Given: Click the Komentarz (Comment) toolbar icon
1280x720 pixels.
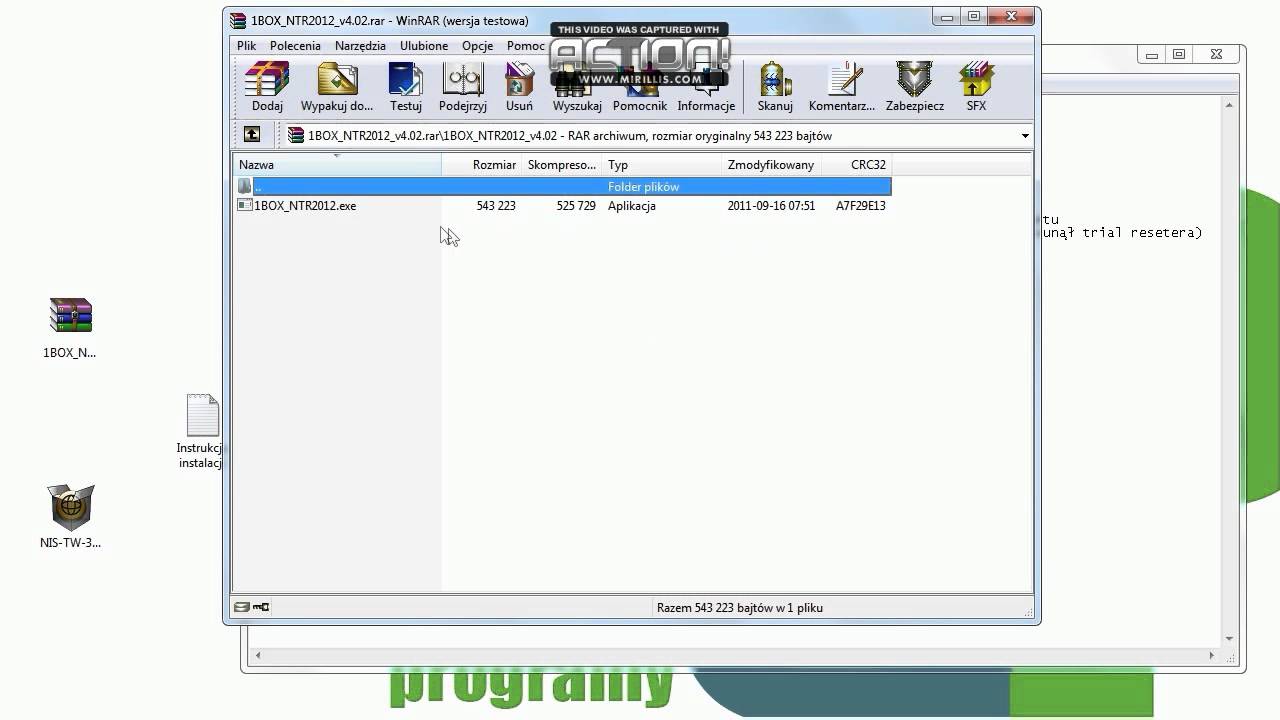Looking at the screenshot, I should [x=842, y=87].
